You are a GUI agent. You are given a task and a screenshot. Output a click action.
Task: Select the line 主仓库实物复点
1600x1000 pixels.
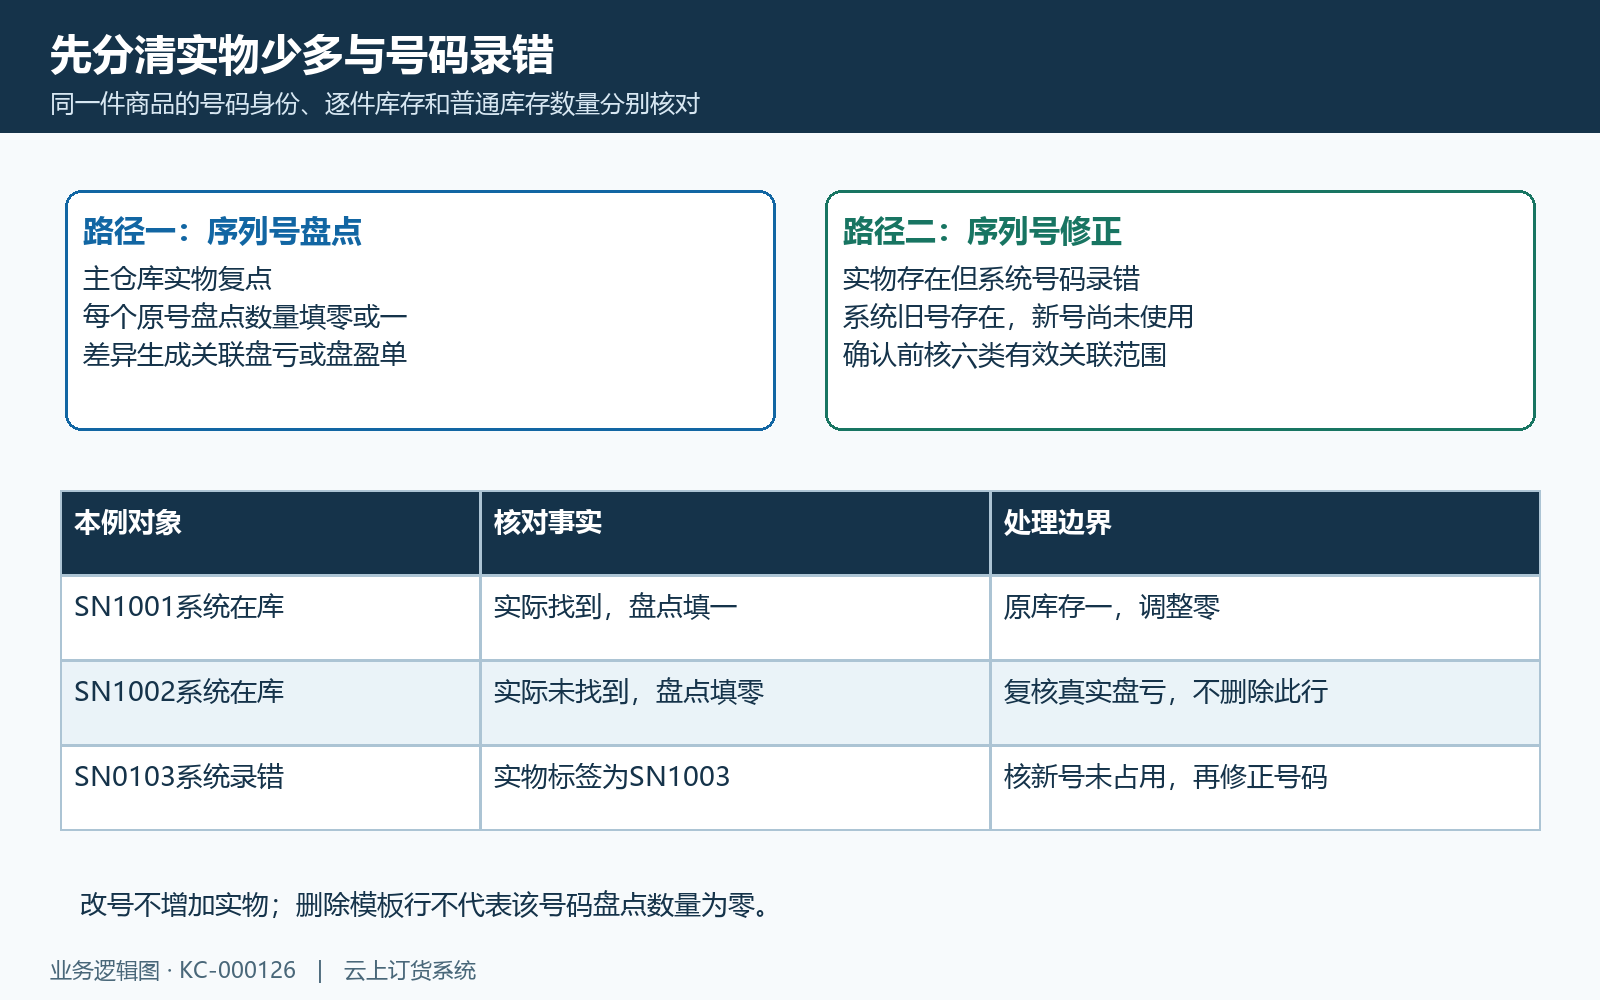point(177,278)
